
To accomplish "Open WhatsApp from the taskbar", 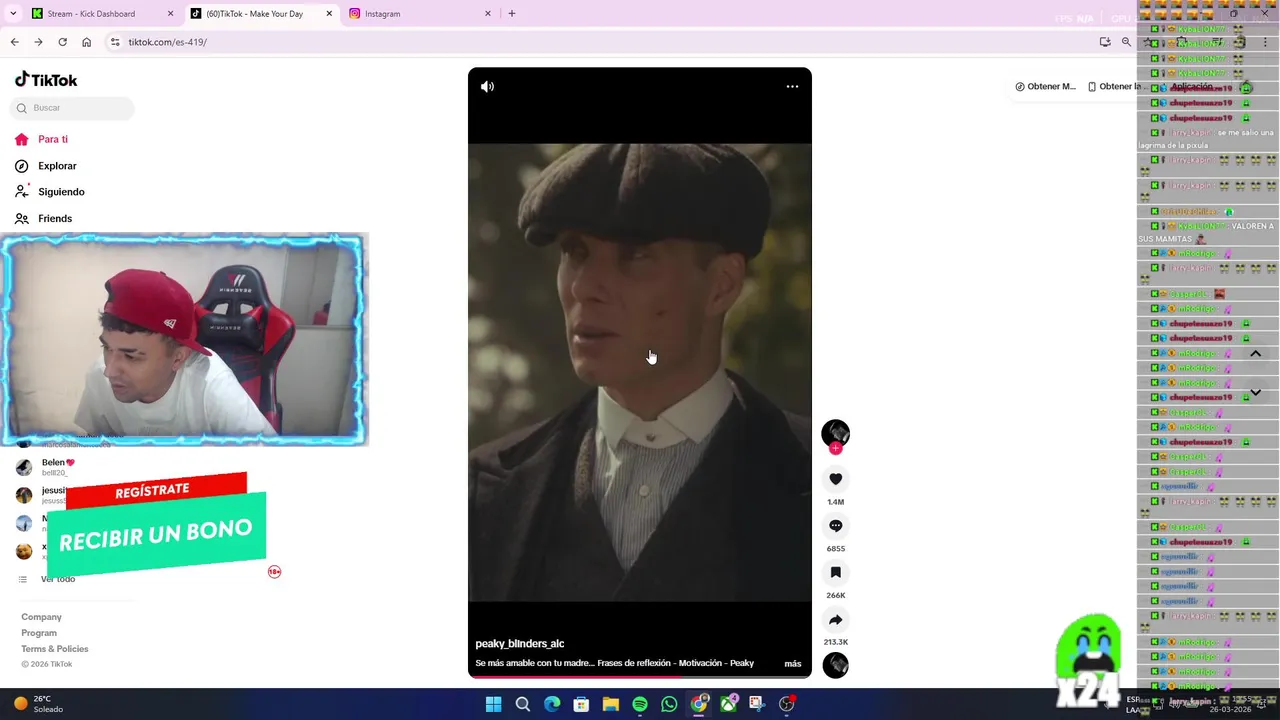I will click(x=669, y=704).
